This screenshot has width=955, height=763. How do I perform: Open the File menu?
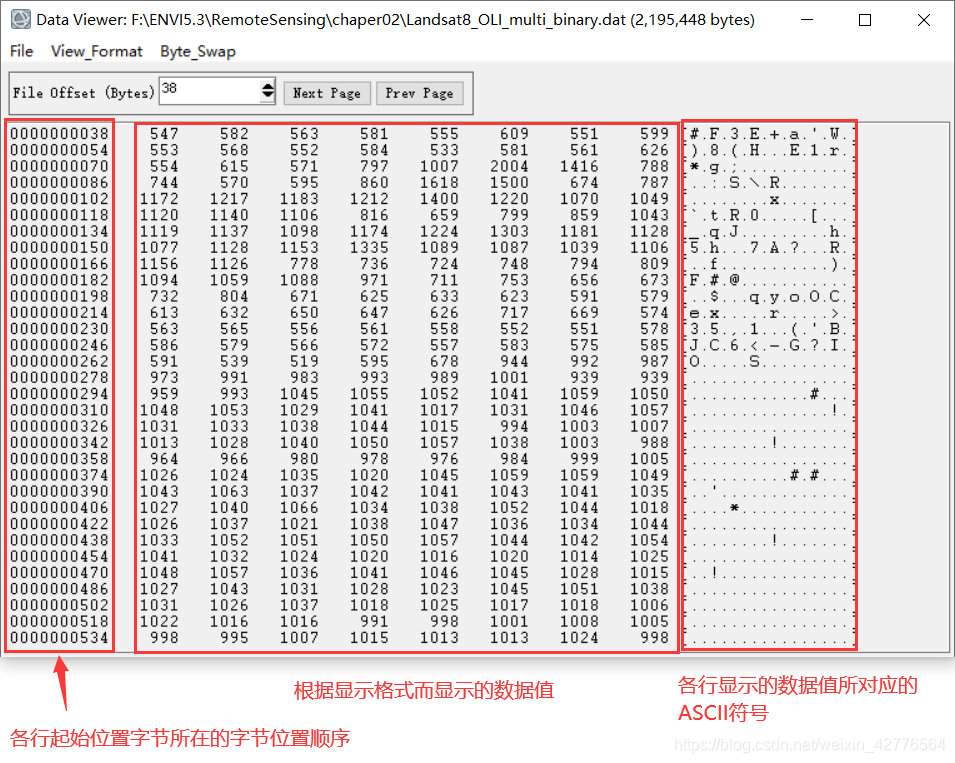pyautogui.click(x=21, y=51)
